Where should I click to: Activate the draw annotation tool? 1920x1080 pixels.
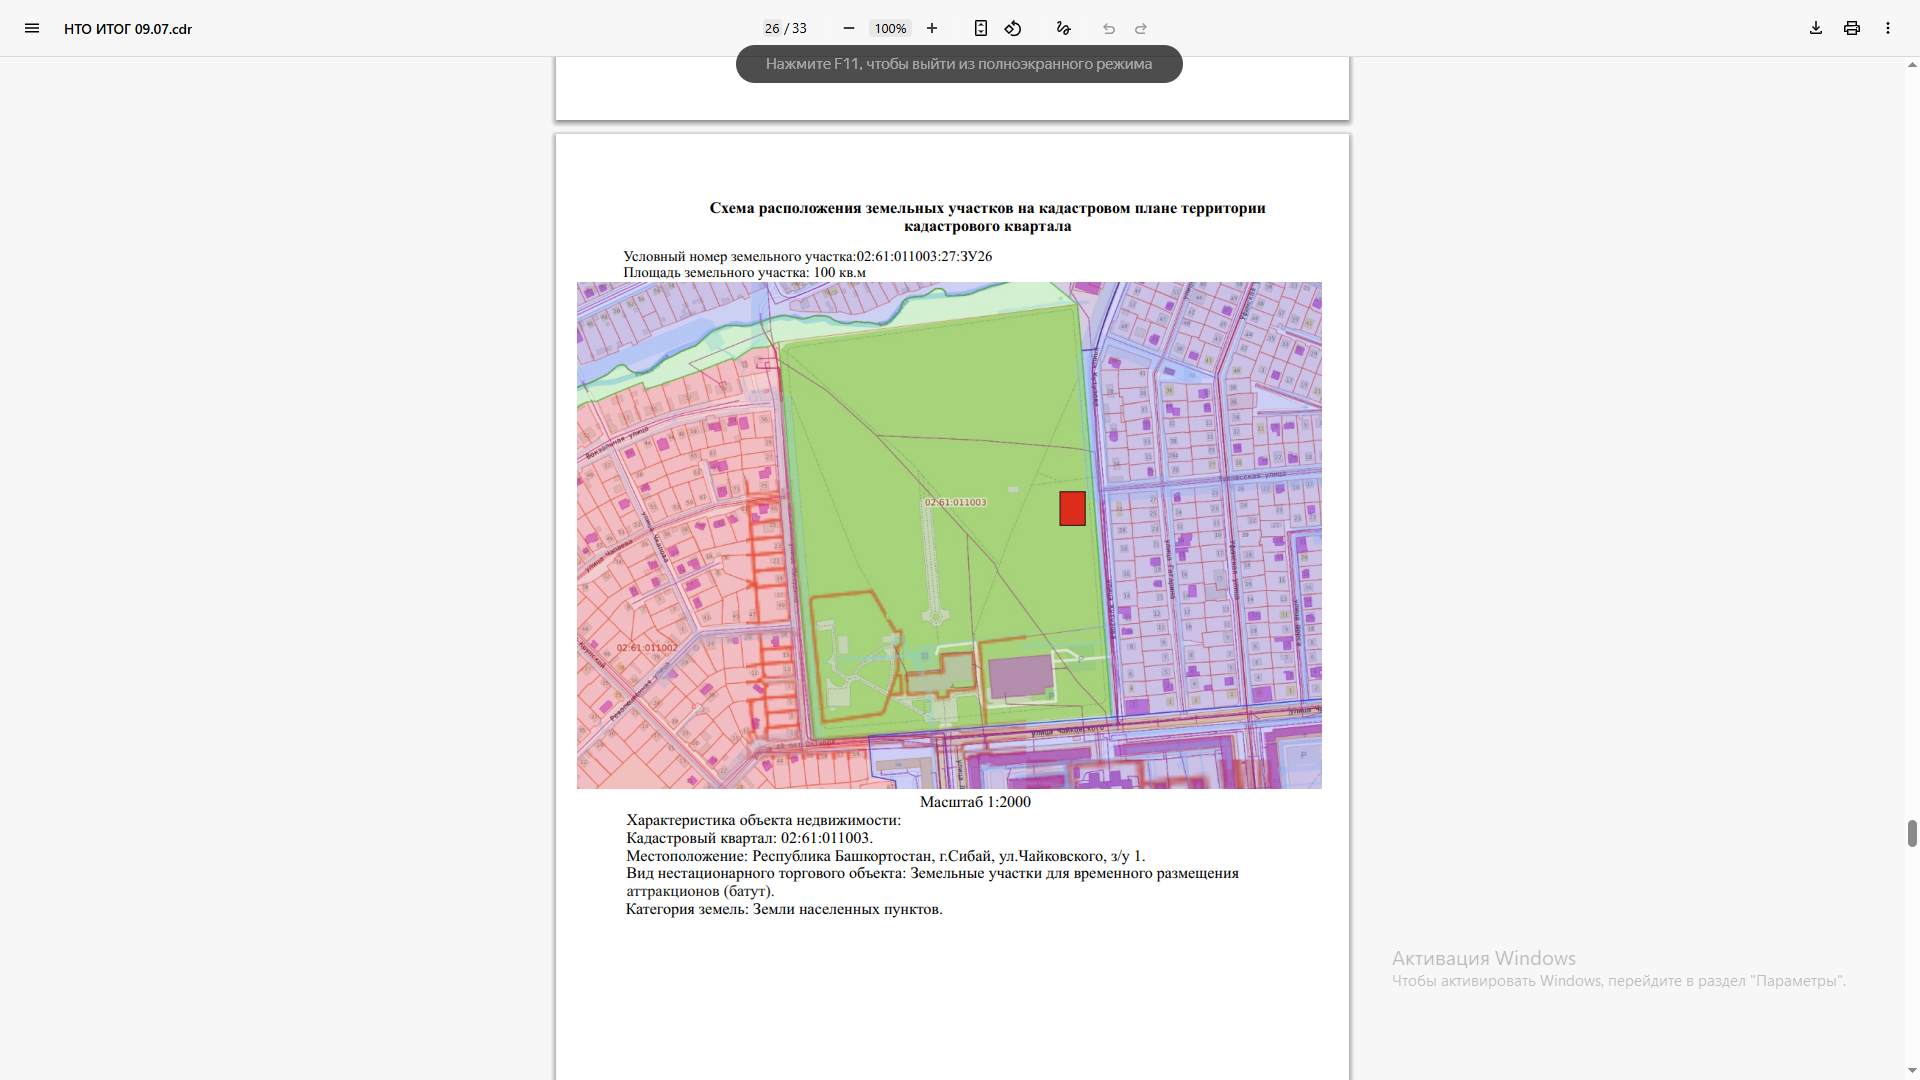pos(1064,28)
